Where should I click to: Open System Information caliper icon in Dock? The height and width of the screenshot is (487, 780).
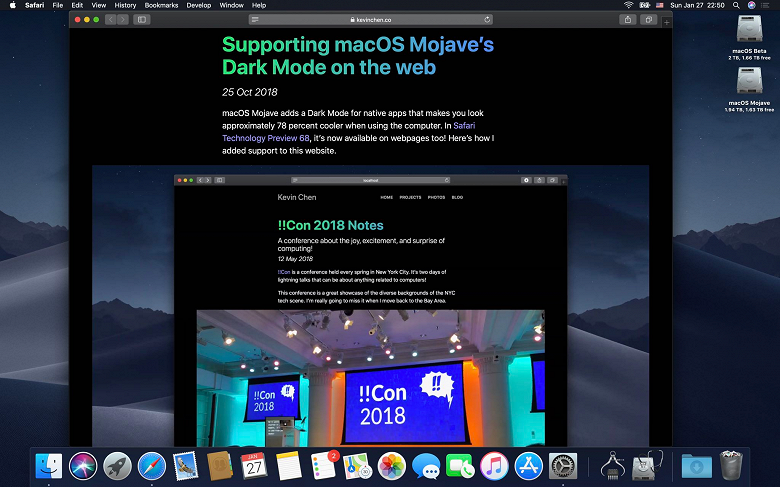click(x=612, y=465)
